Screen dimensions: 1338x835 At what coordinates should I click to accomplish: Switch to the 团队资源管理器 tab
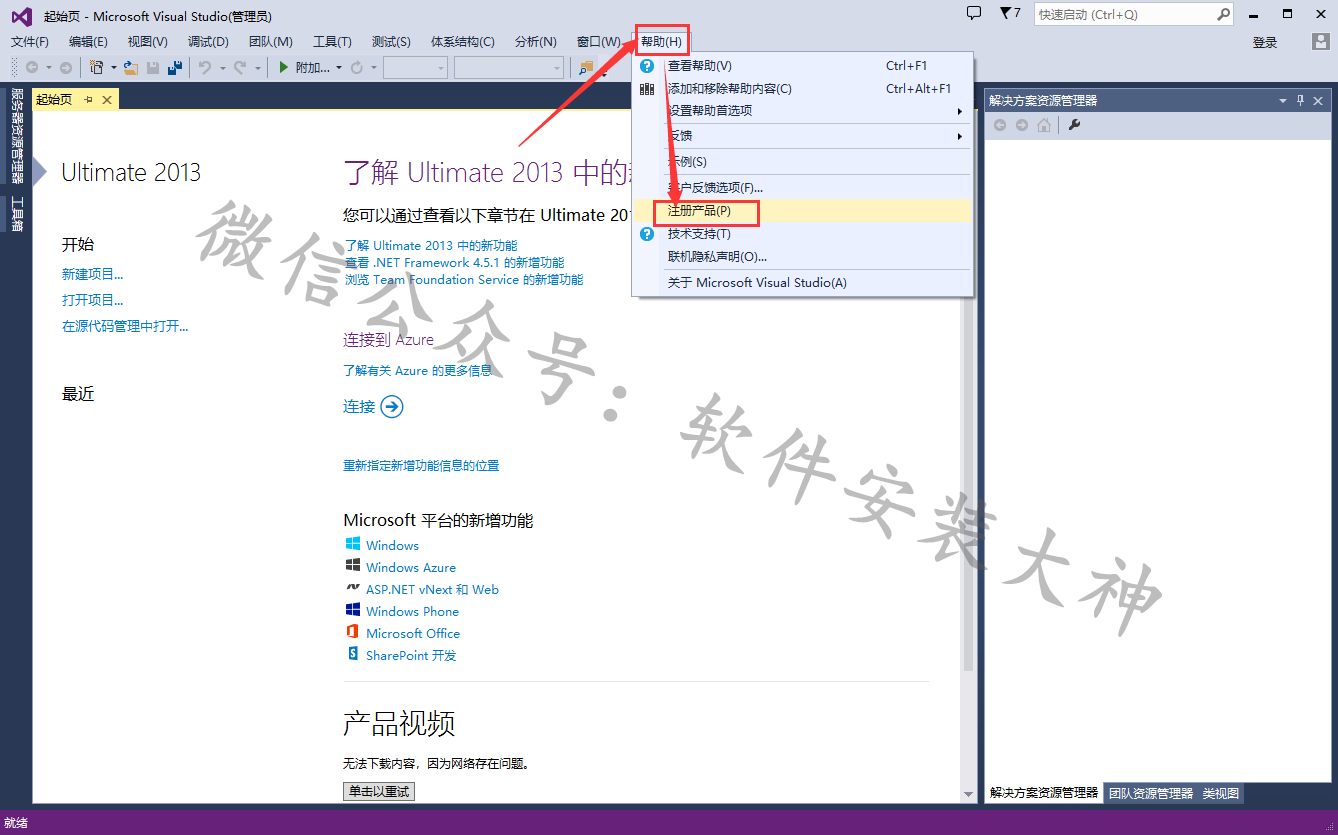1151,794
